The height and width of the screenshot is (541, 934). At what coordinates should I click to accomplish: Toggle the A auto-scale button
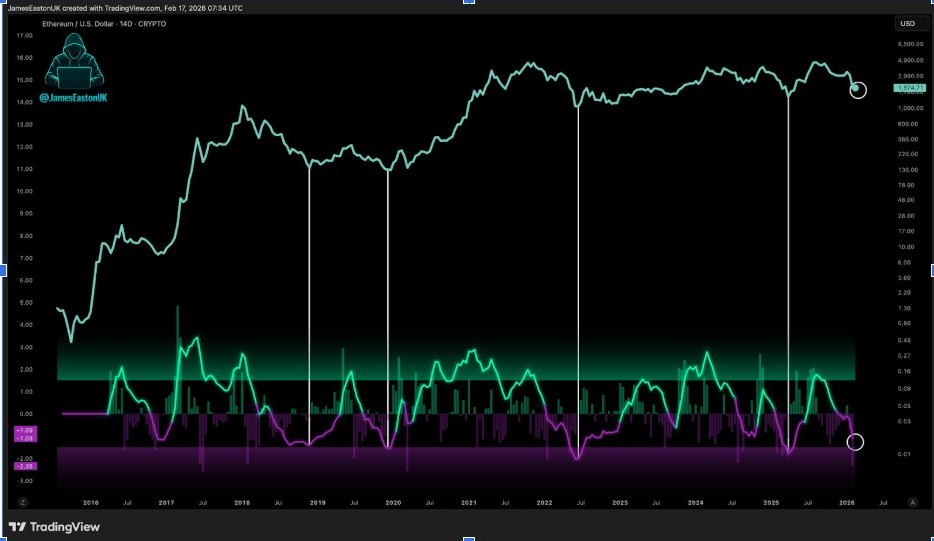[913, 502]
